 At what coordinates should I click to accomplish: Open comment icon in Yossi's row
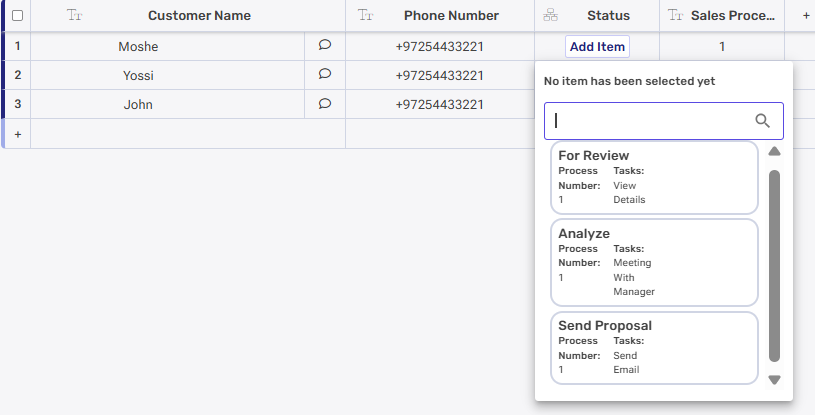pyautogui.click(x=324, y=74)
